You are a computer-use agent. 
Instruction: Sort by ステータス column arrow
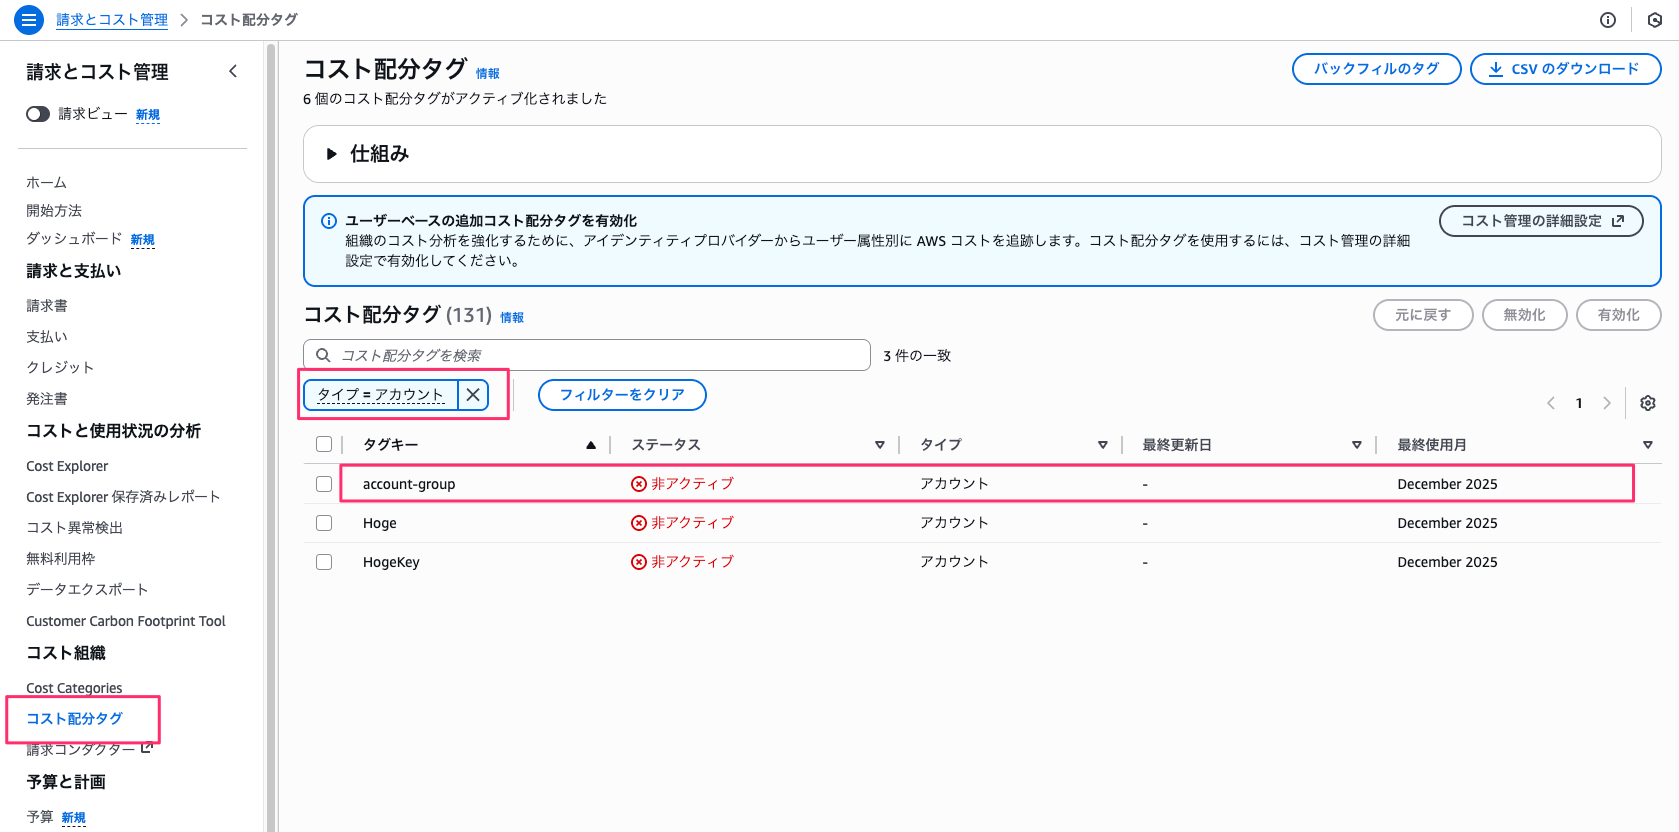click(880, 445)
